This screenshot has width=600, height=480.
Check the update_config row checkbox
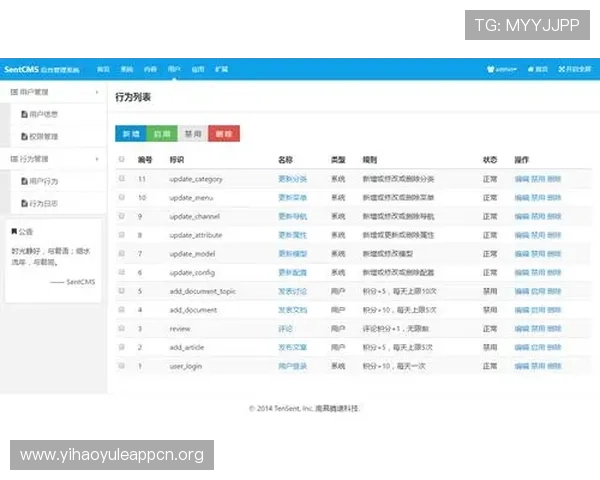pyautogui.click(x=121, y=272)
